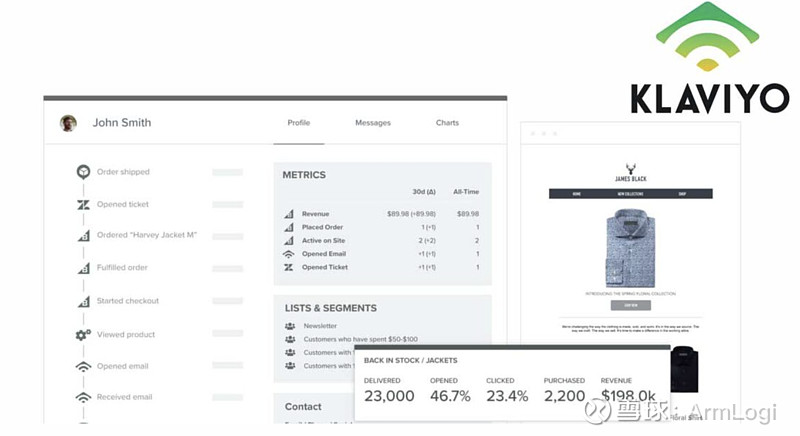Click the Opened Email metric label

coord(323,253)
